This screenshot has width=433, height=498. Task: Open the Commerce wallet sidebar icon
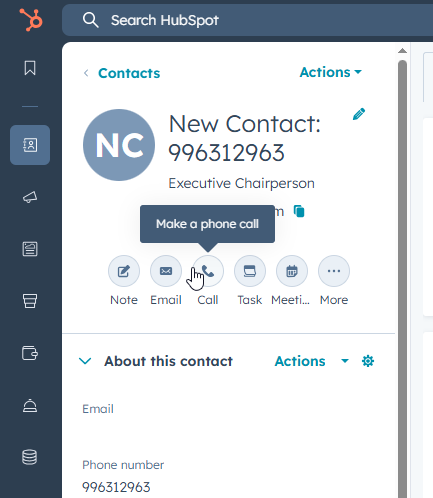tap(30, 353)
